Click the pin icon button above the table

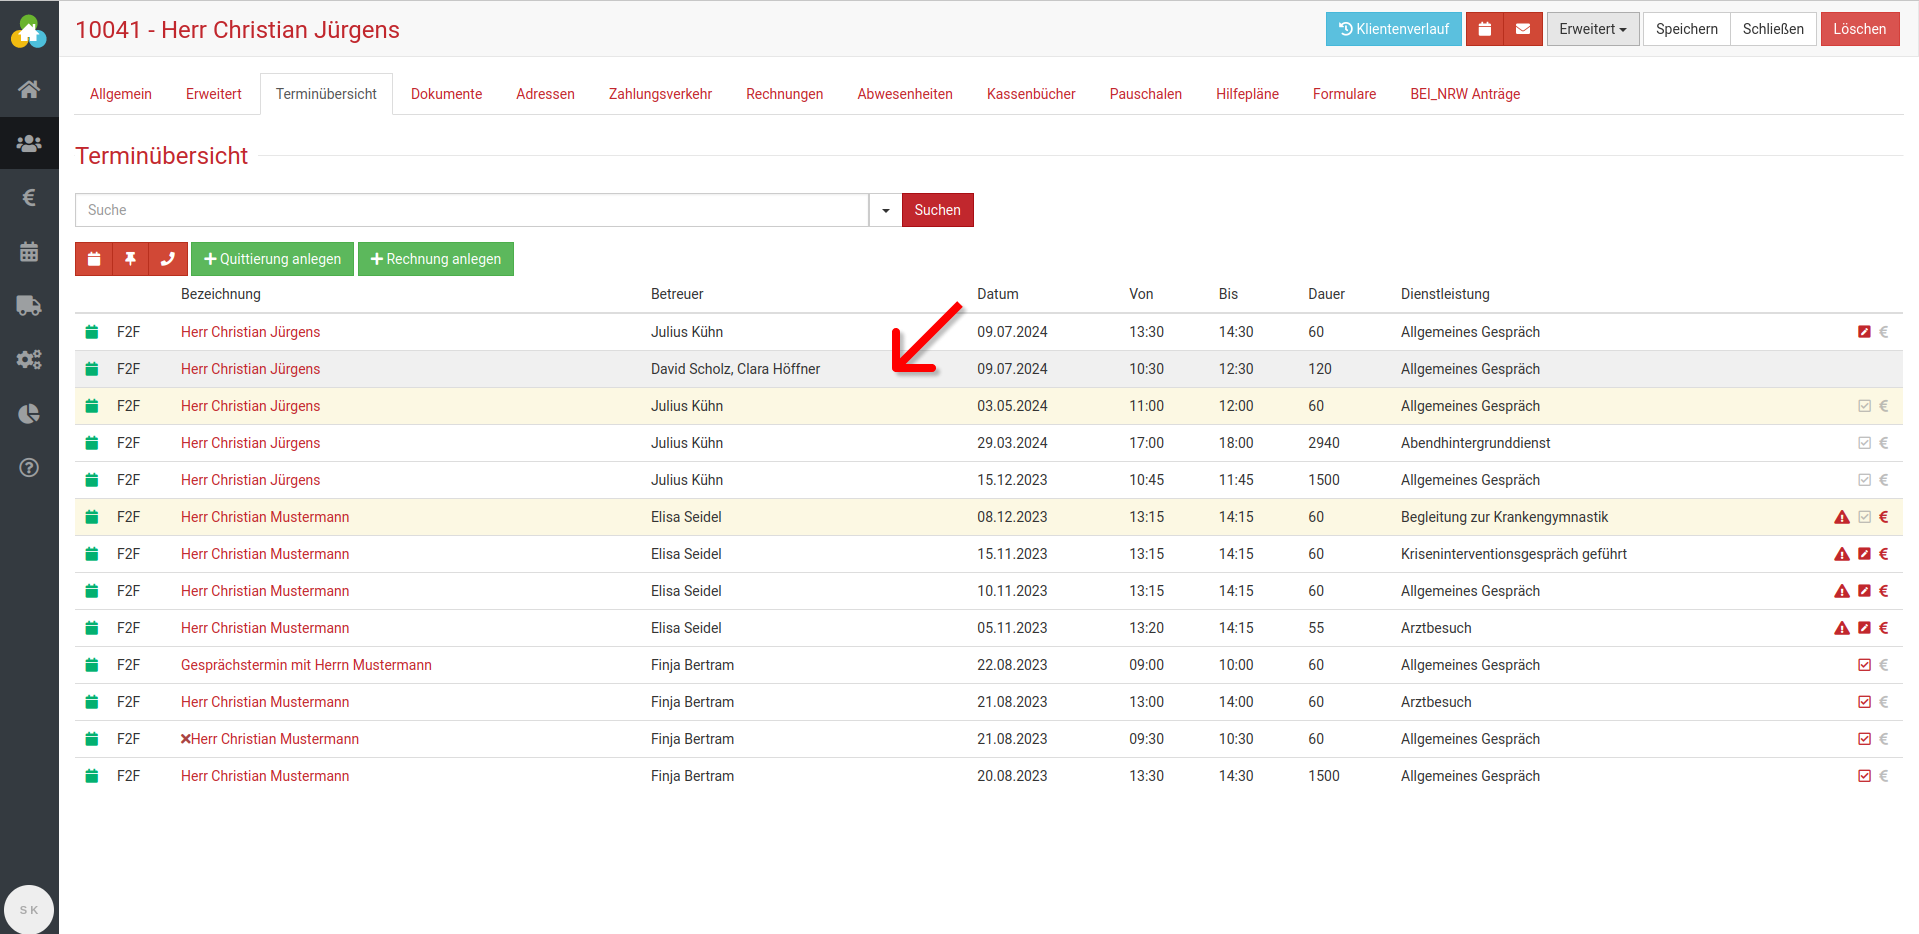130,259
